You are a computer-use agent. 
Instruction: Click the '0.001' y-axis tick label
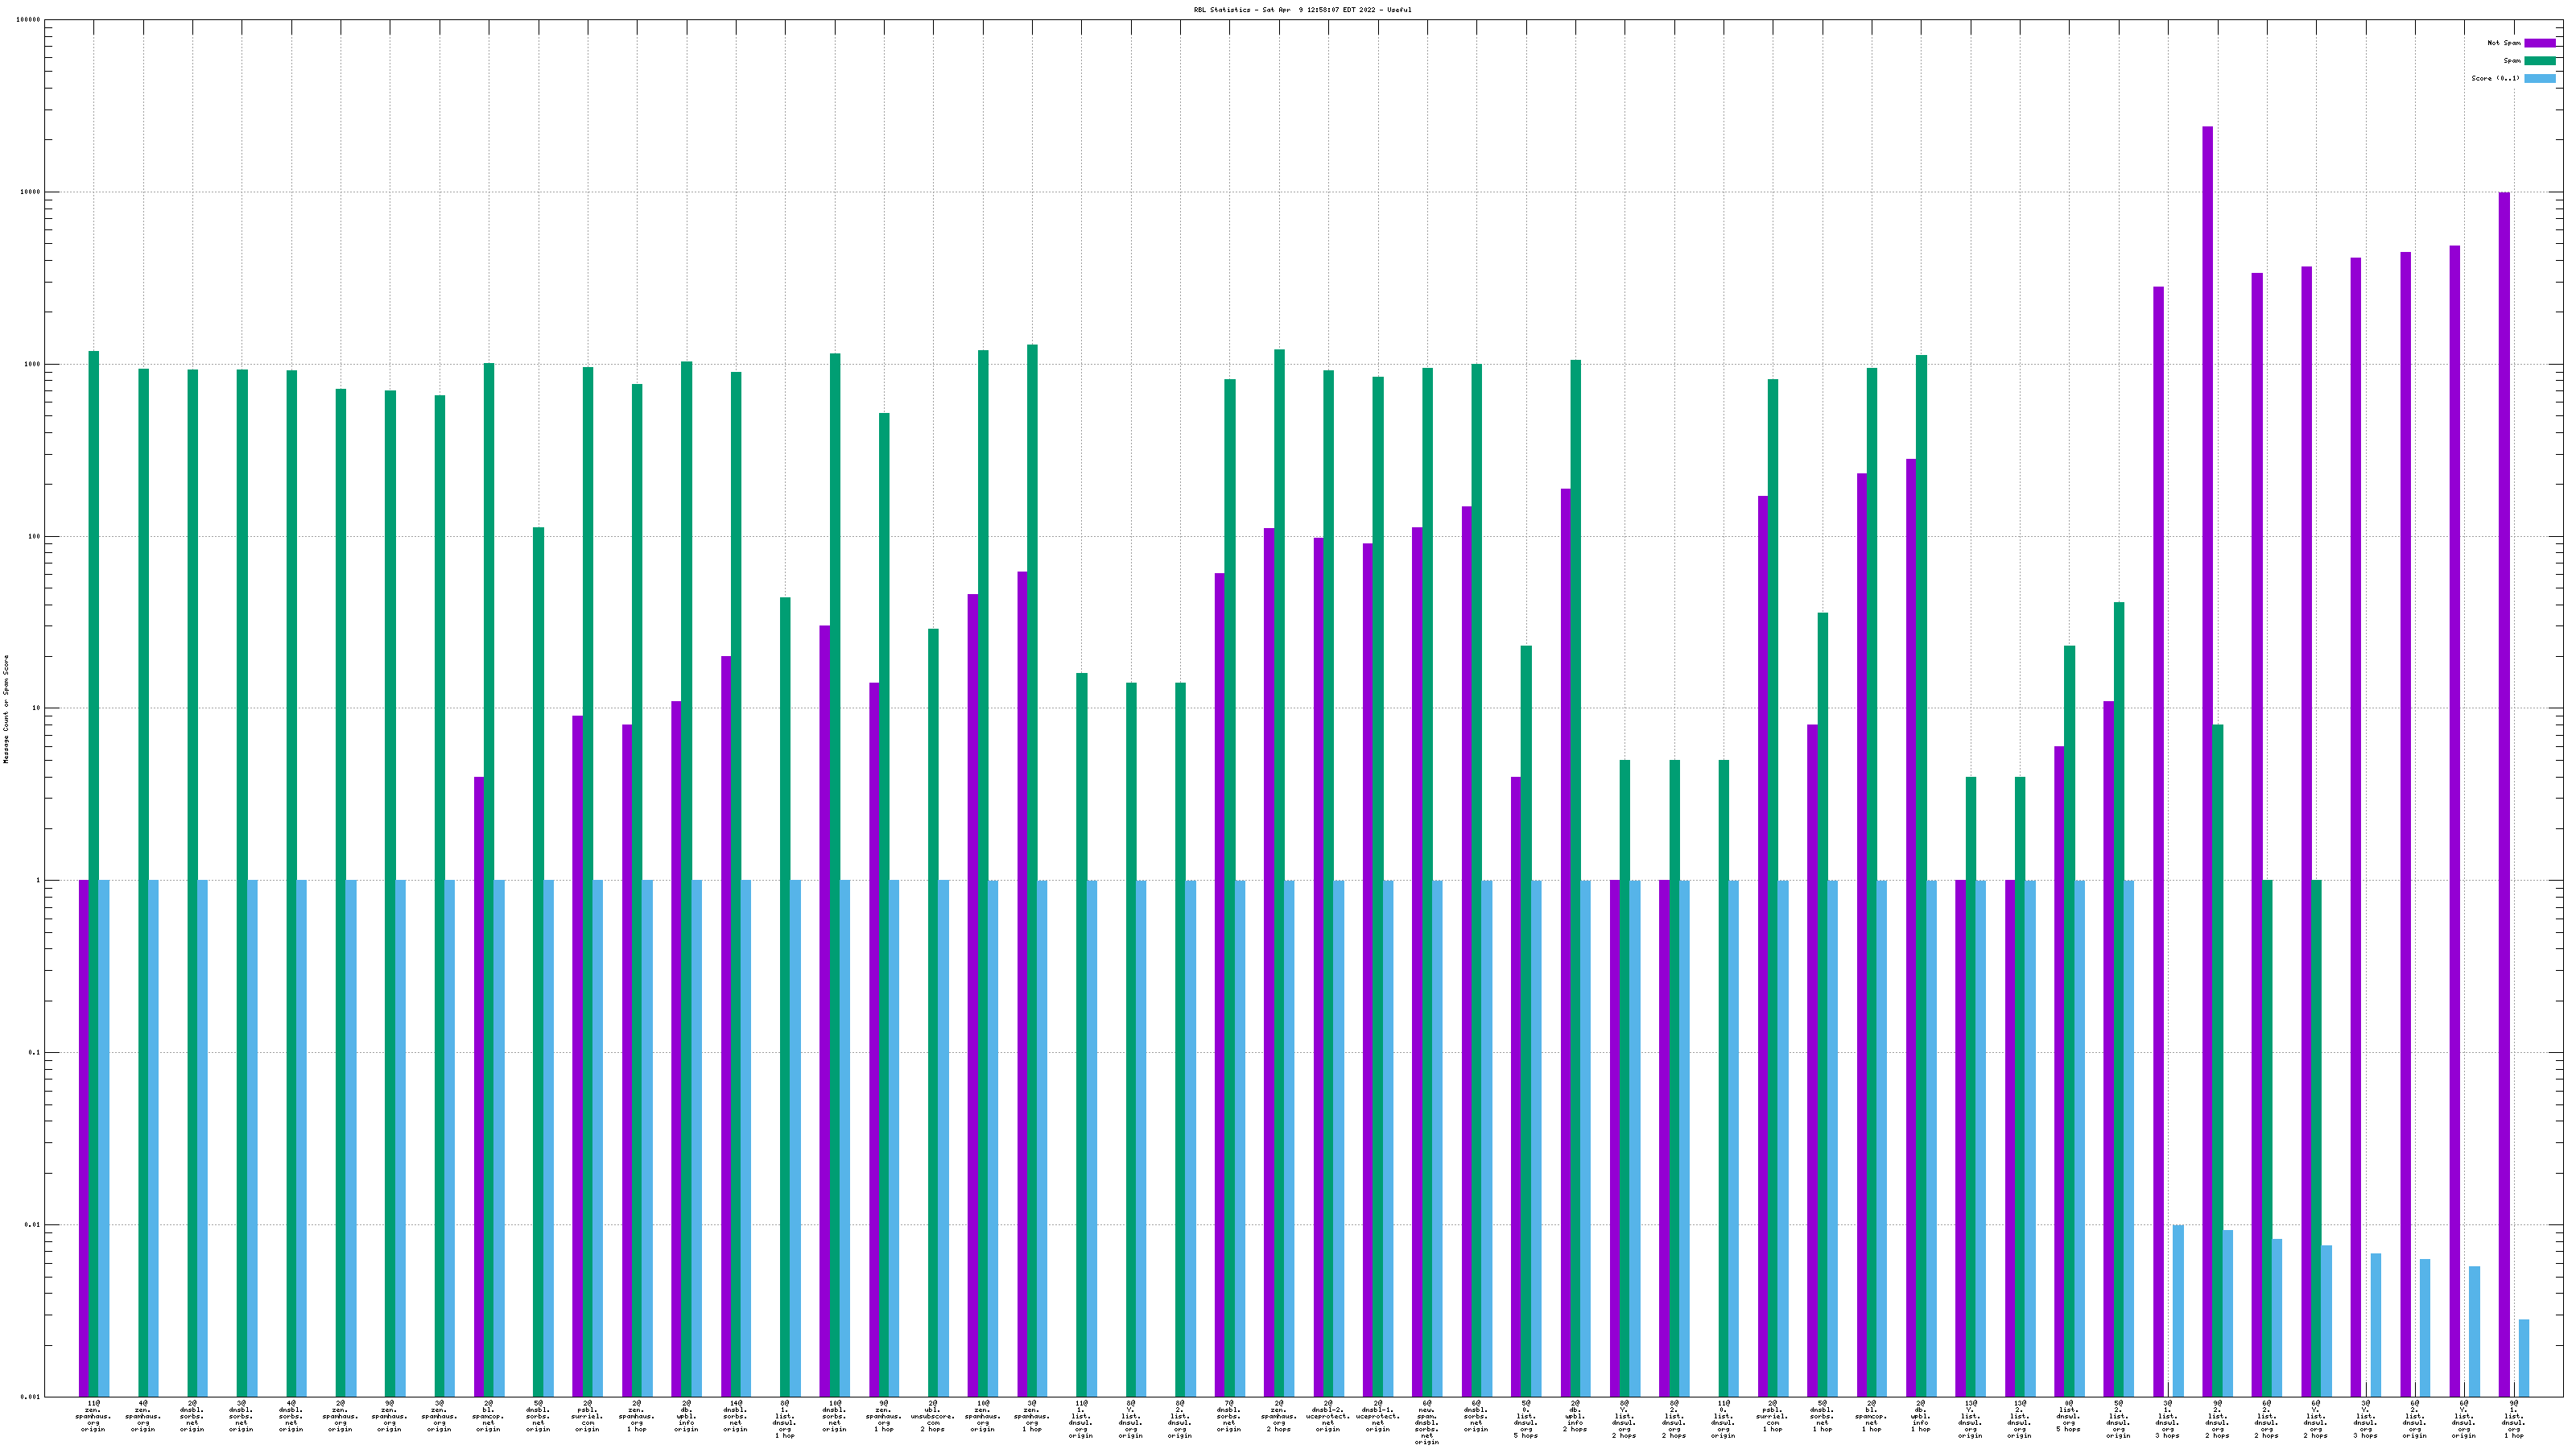tap(30, 1396)
